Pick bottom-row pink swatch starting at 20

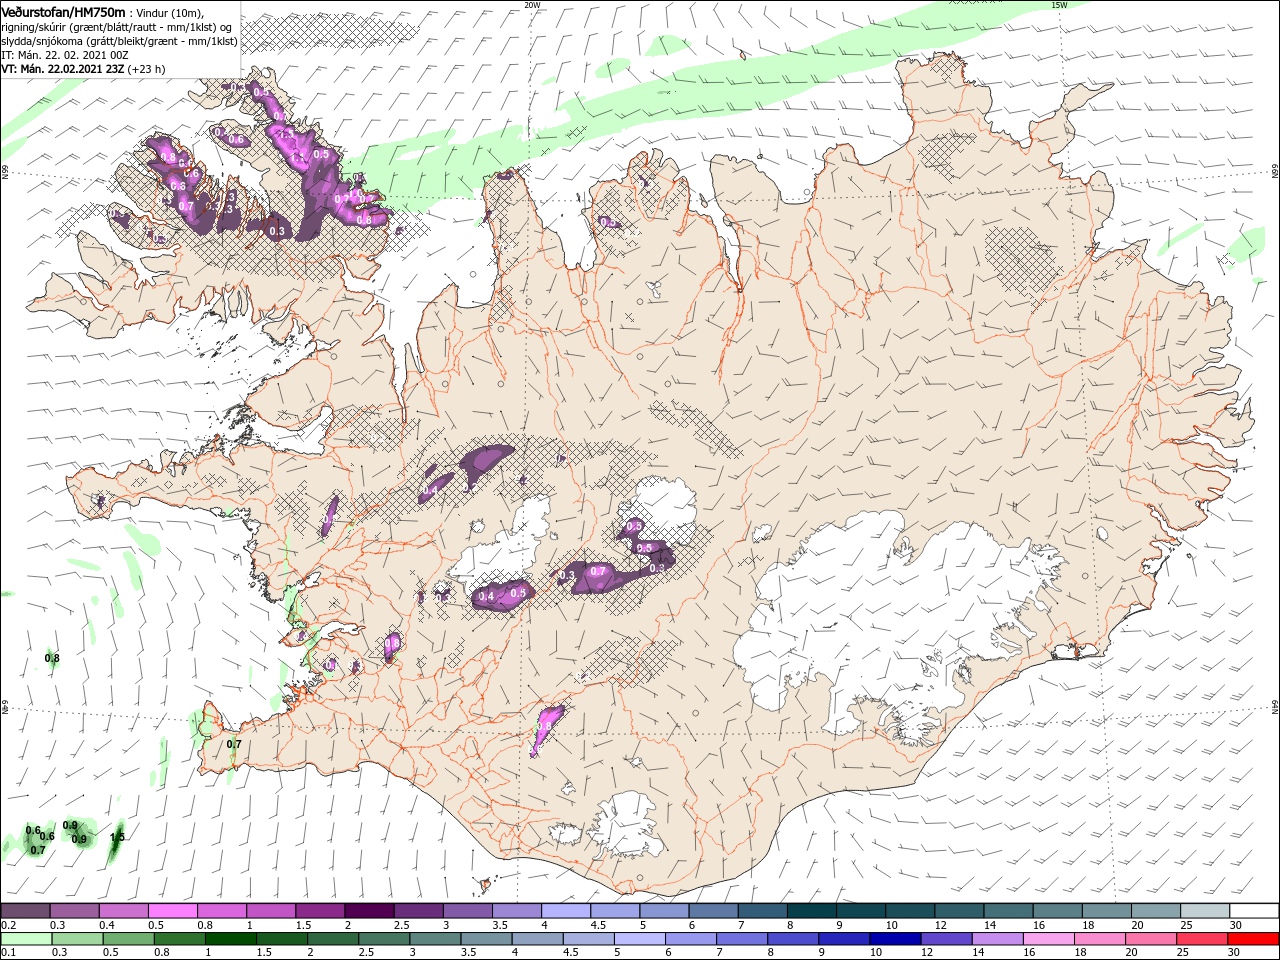1151,939
